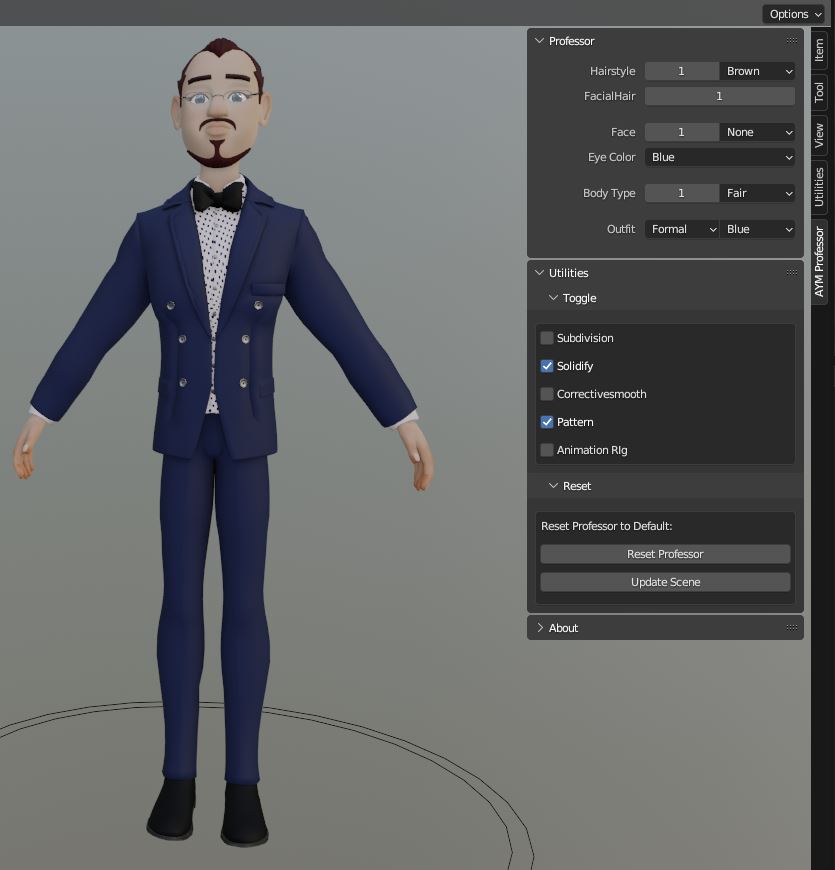
Task: Open the Brown hair color dropdown
Action: point(757,71)
